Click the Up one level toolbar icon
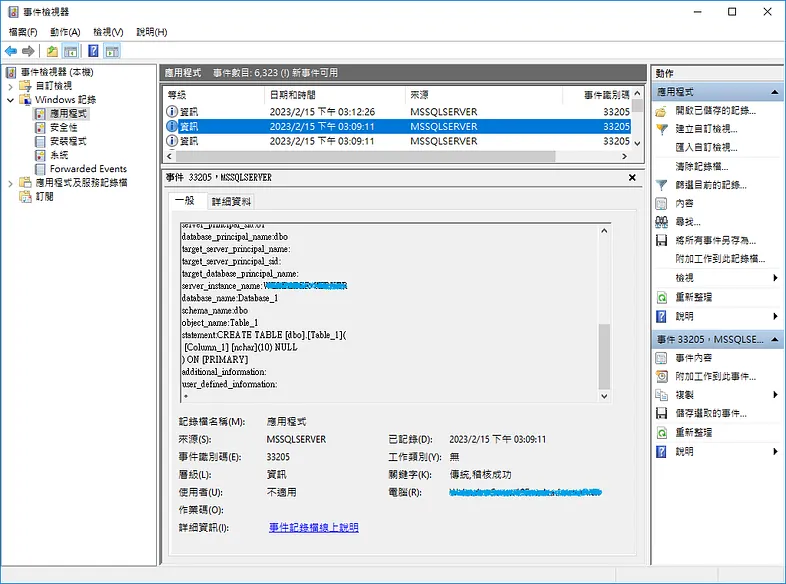 coord(52,51)
